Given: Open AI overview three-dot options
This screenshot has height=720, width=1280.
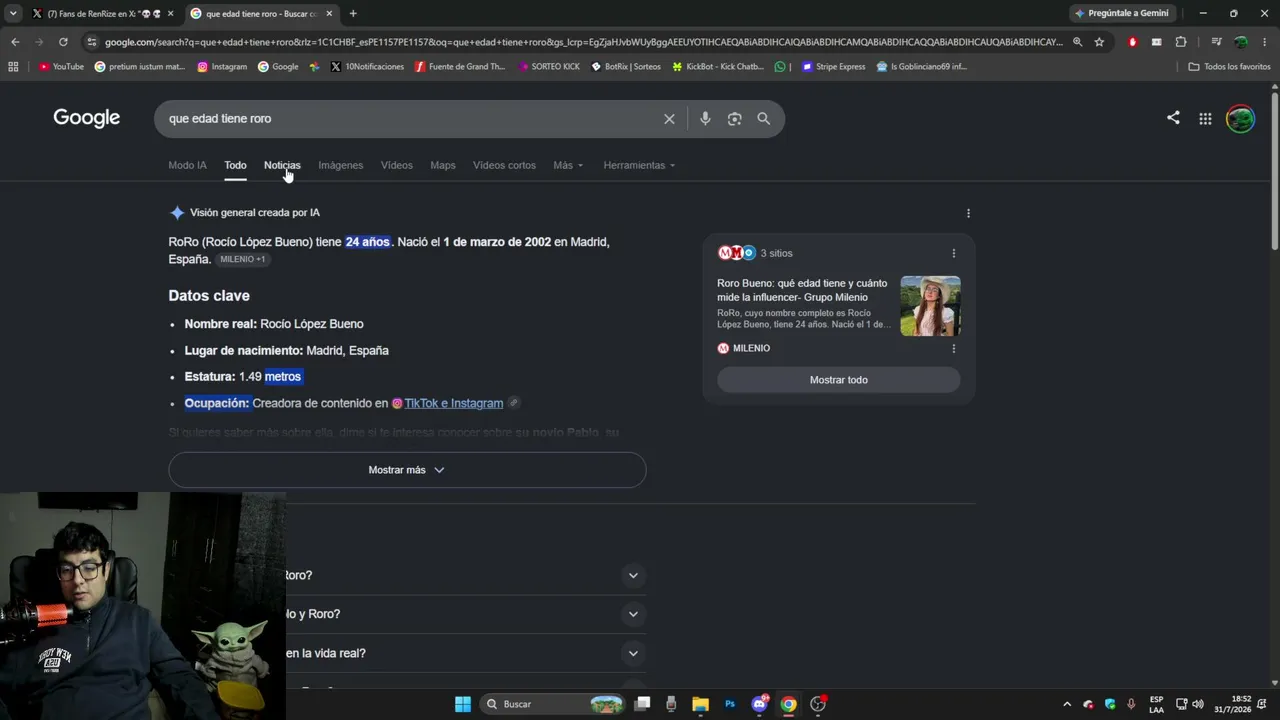Looking at the screenshot, I should pyautogui.click(x=968, y=213).
